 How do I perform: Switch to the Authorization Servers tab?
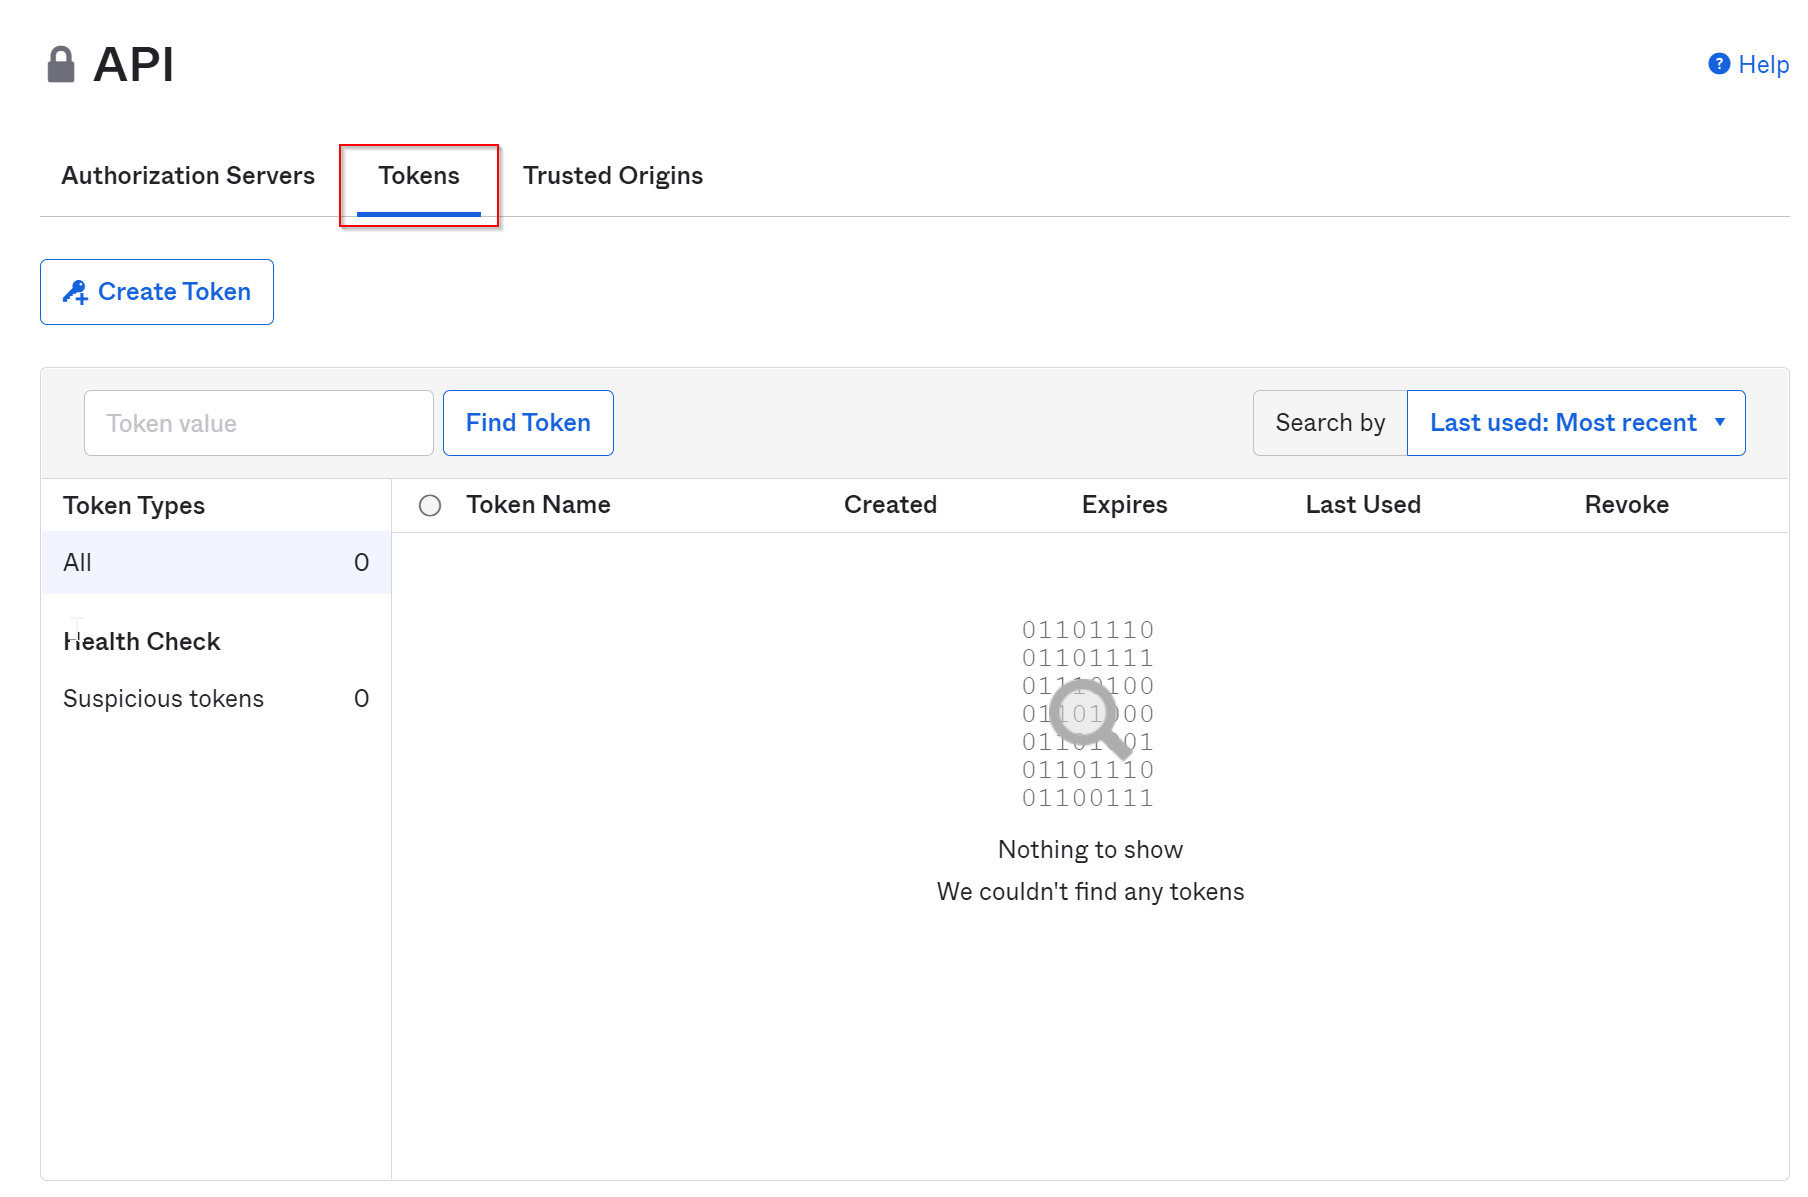coord(188,176)
